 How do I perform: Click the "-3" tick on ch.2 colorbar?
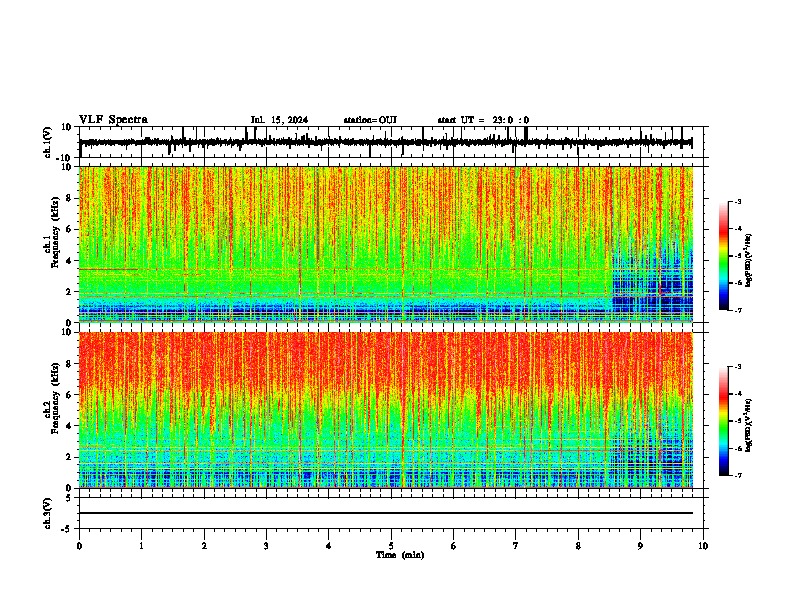(738, 367)
